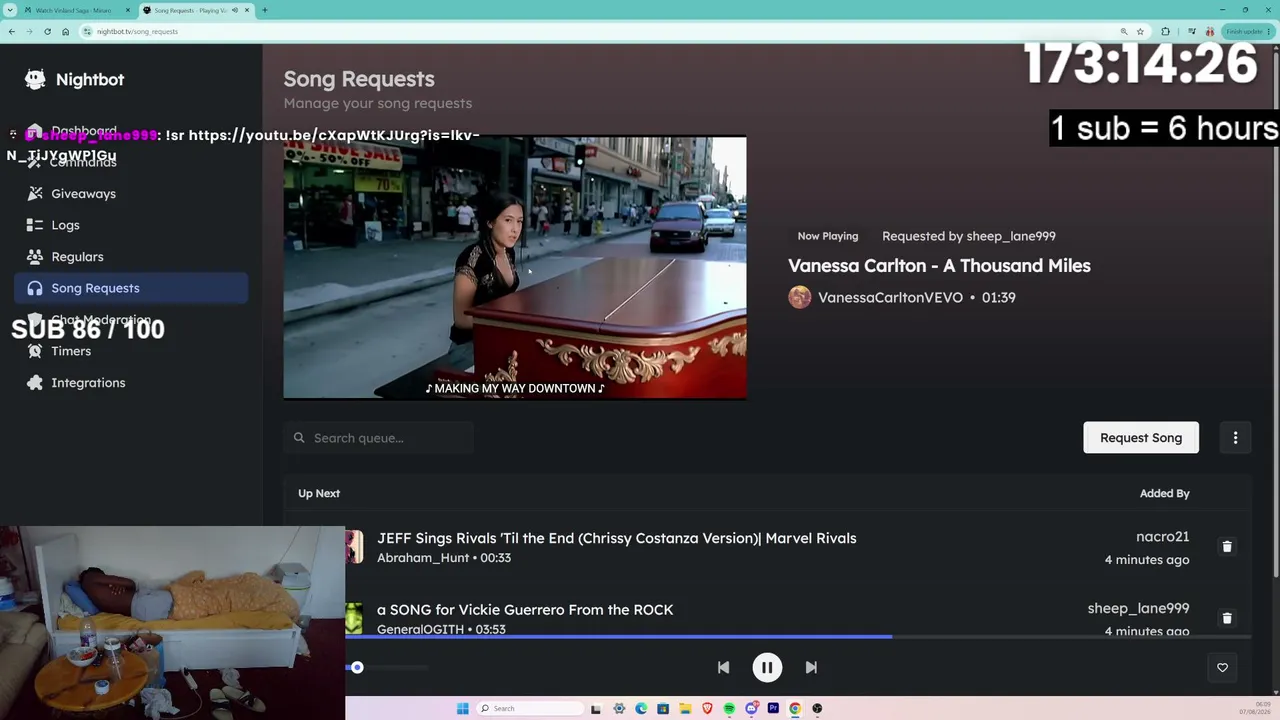The height and width of the screenshot is (720, 1280).
Task: Open Spotify from the taskbar
Action: [729, 709]
